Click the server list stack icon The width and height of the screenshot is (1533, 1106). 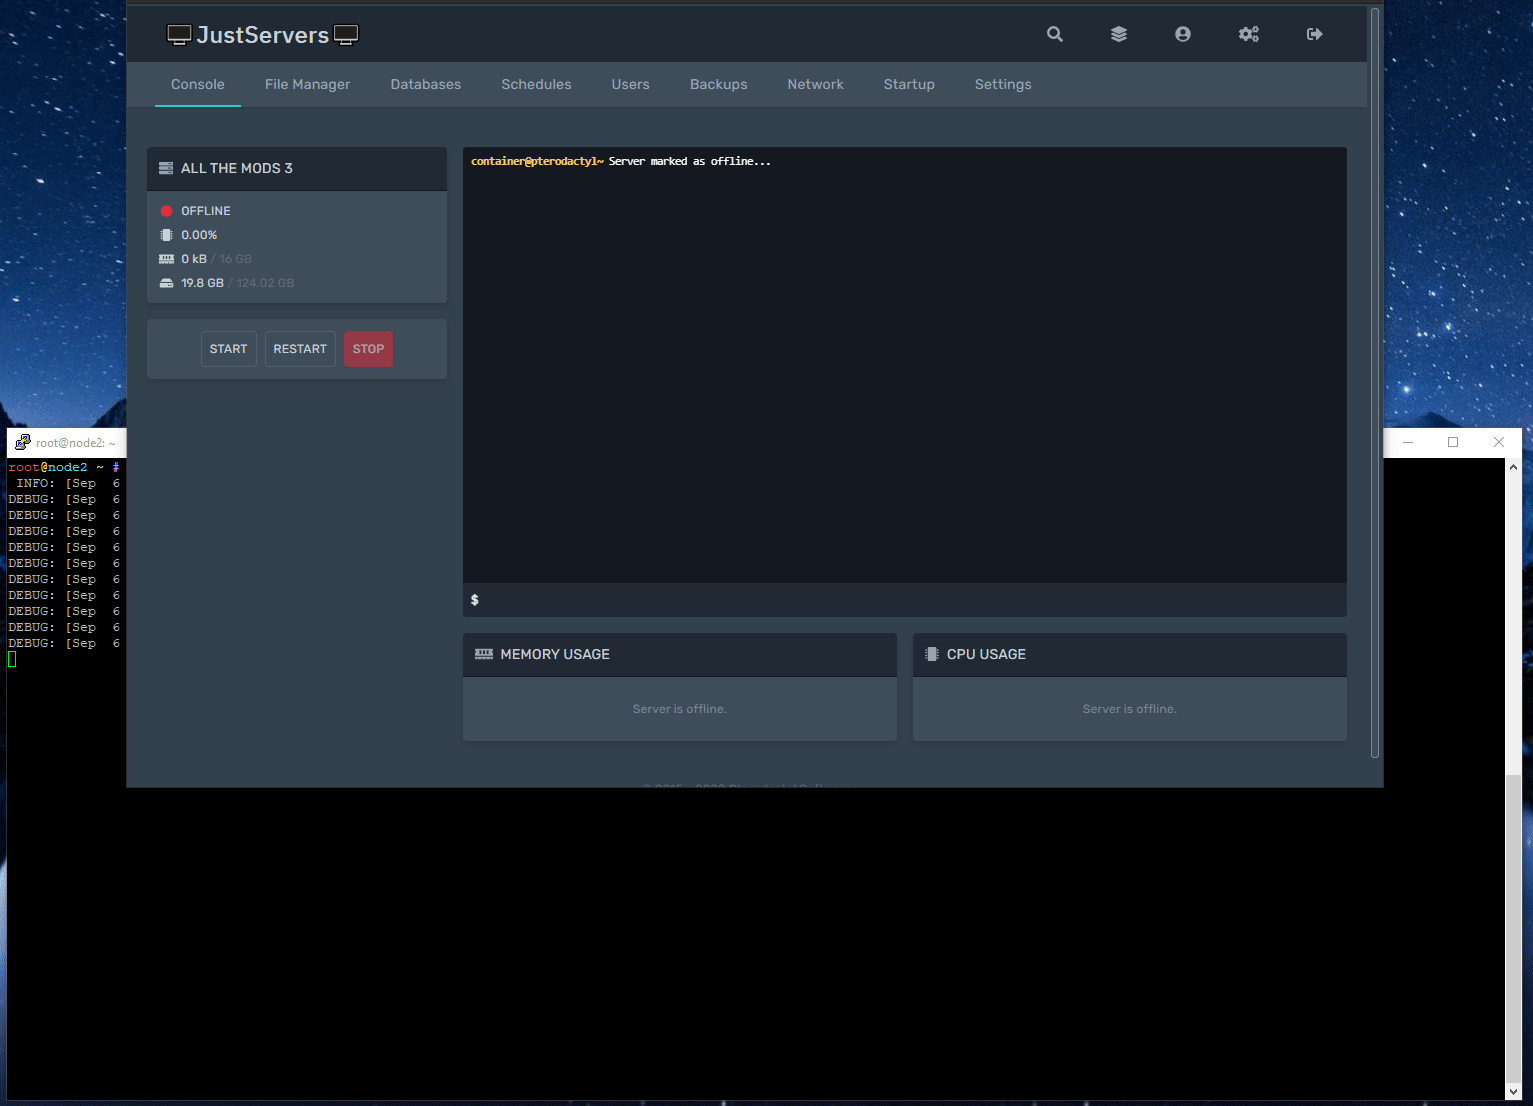tap(1119, 33)
